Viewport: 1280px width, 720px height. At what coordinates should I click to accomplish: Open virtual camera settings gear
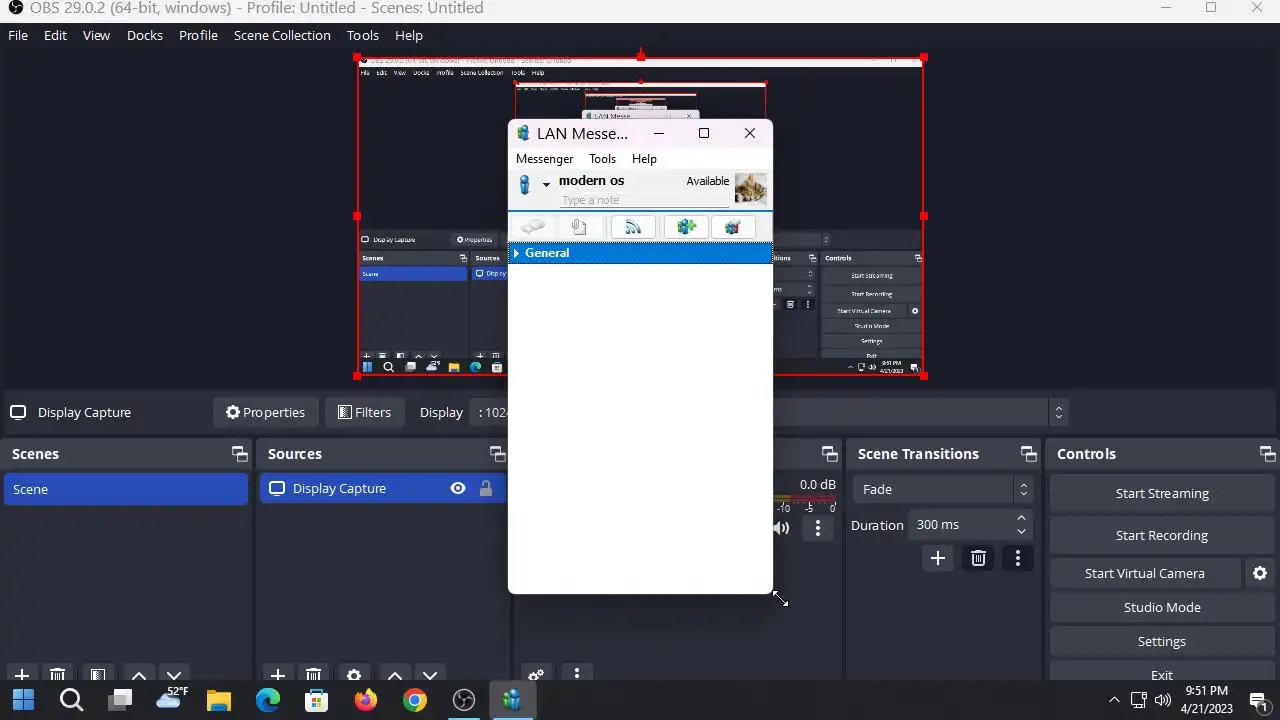1260,573
